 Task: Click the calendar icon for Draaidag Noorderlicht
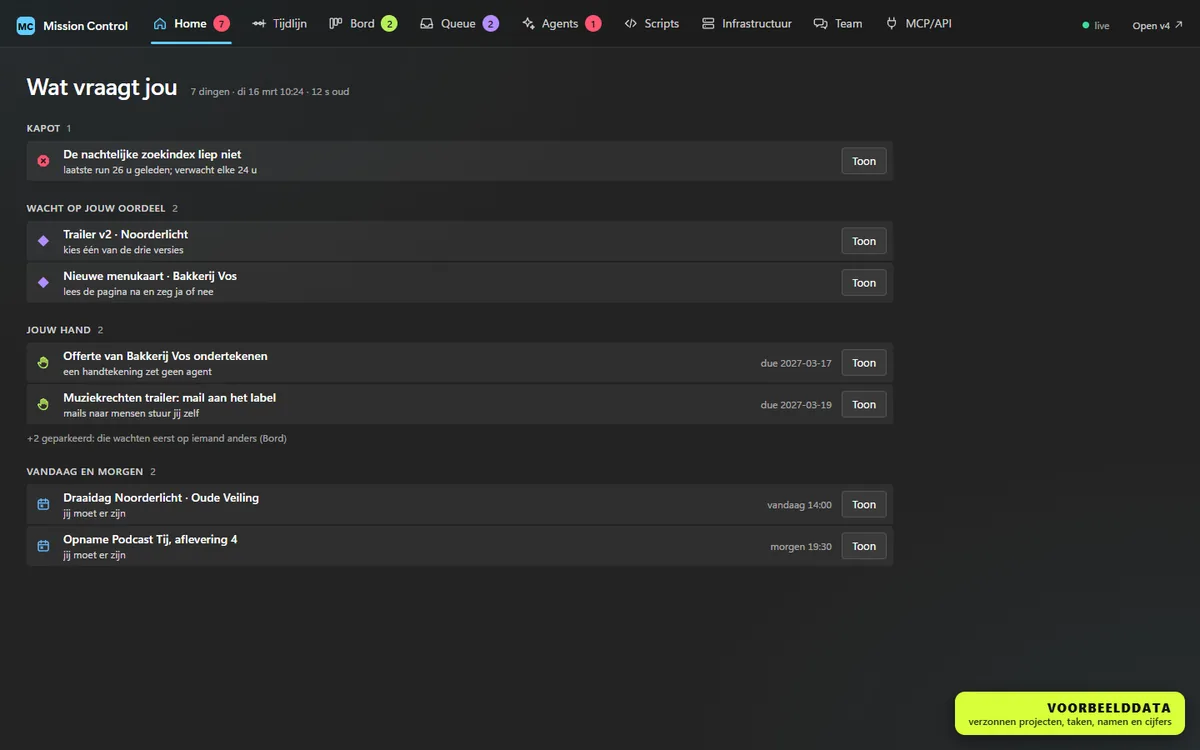(43, 505)
